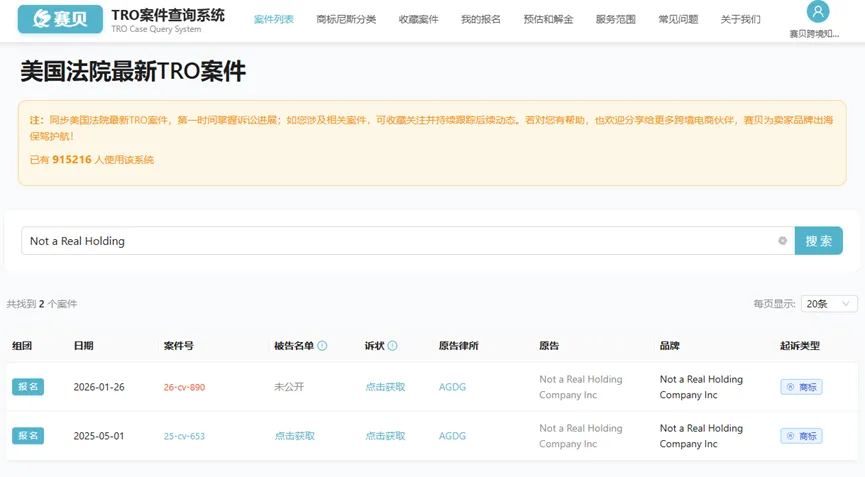
Task: Open case number 26-cv-890 link
Action: tap(184, 387)
